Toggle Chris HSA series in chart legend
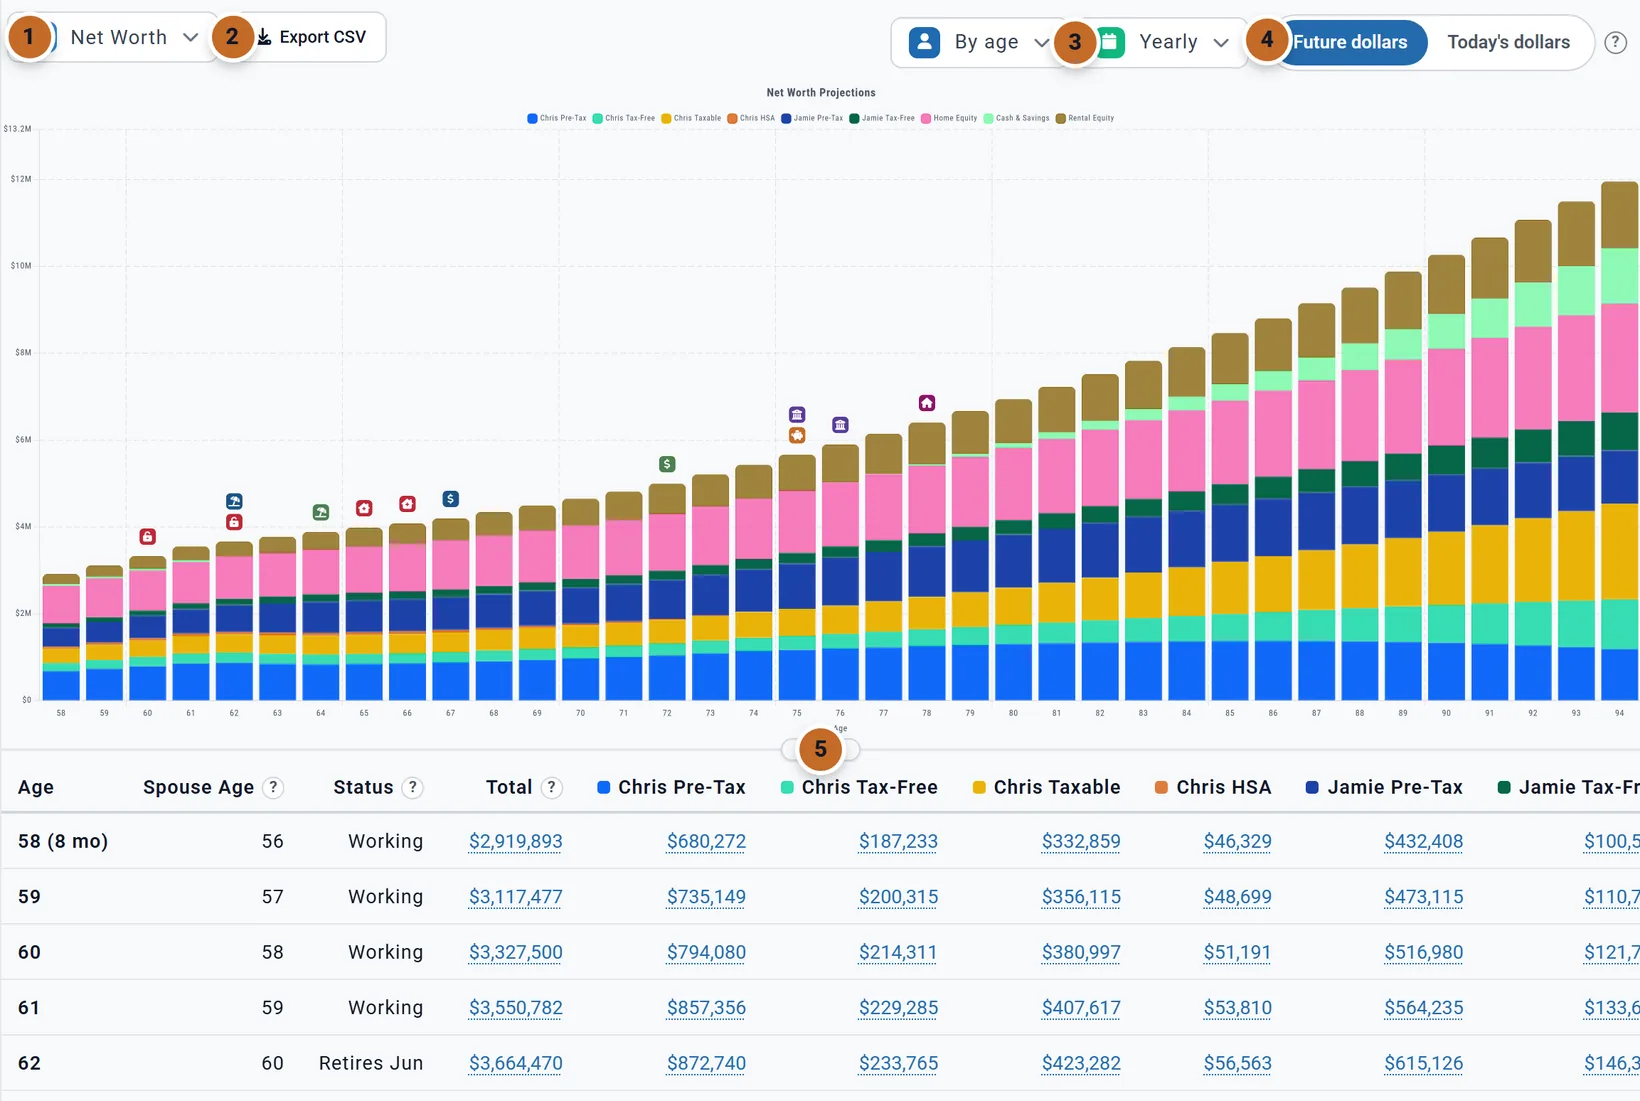 [751, 118]
